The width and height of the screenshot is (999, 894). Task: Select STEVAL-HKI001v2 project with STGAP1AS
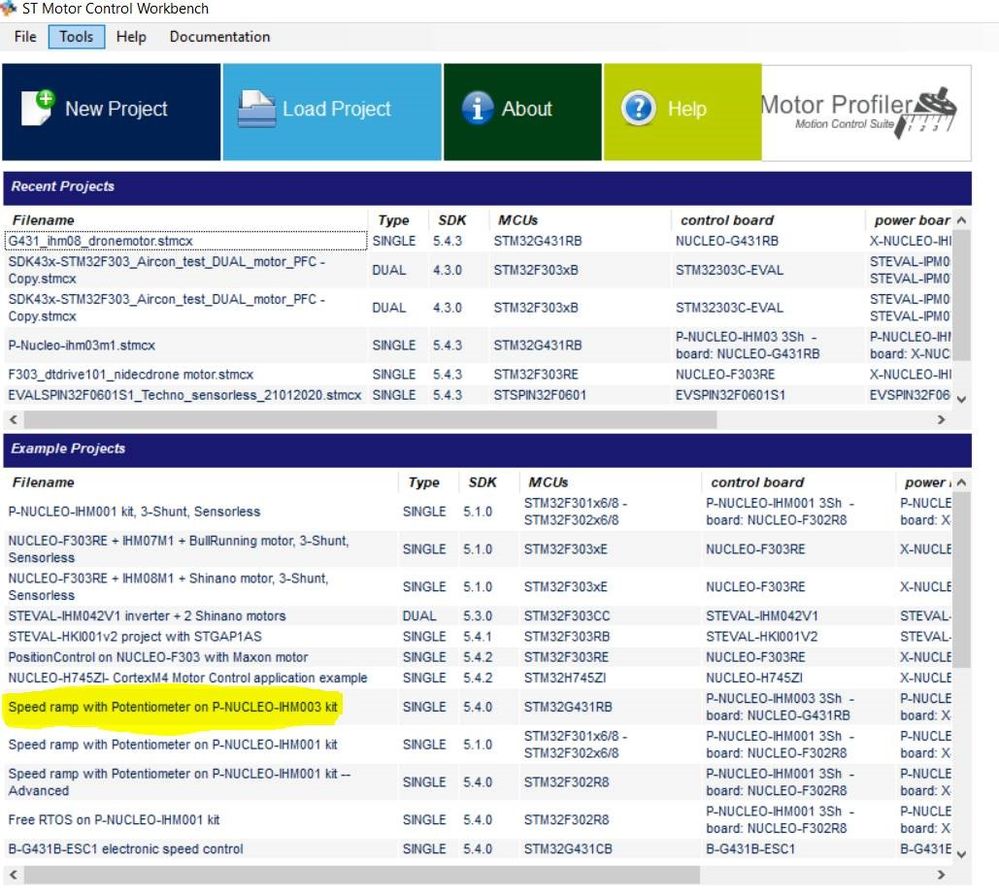point(135,637)
